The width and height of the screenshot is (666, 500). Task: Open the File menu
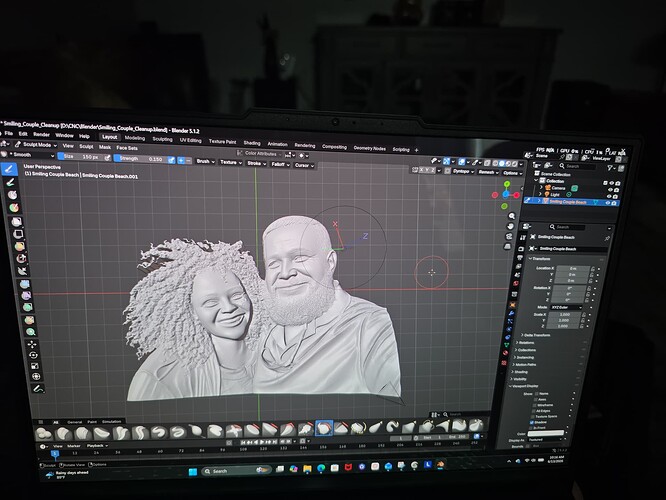pos(8,133)
